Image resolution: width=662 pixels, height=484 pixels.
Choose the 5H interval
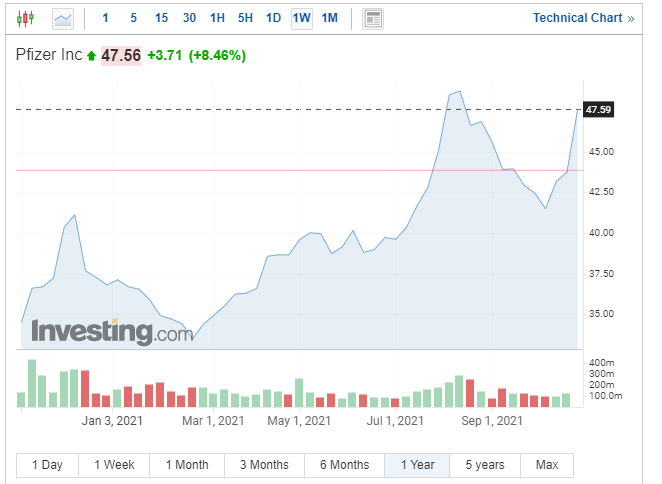pyautogui.click(x=245, y=18)
